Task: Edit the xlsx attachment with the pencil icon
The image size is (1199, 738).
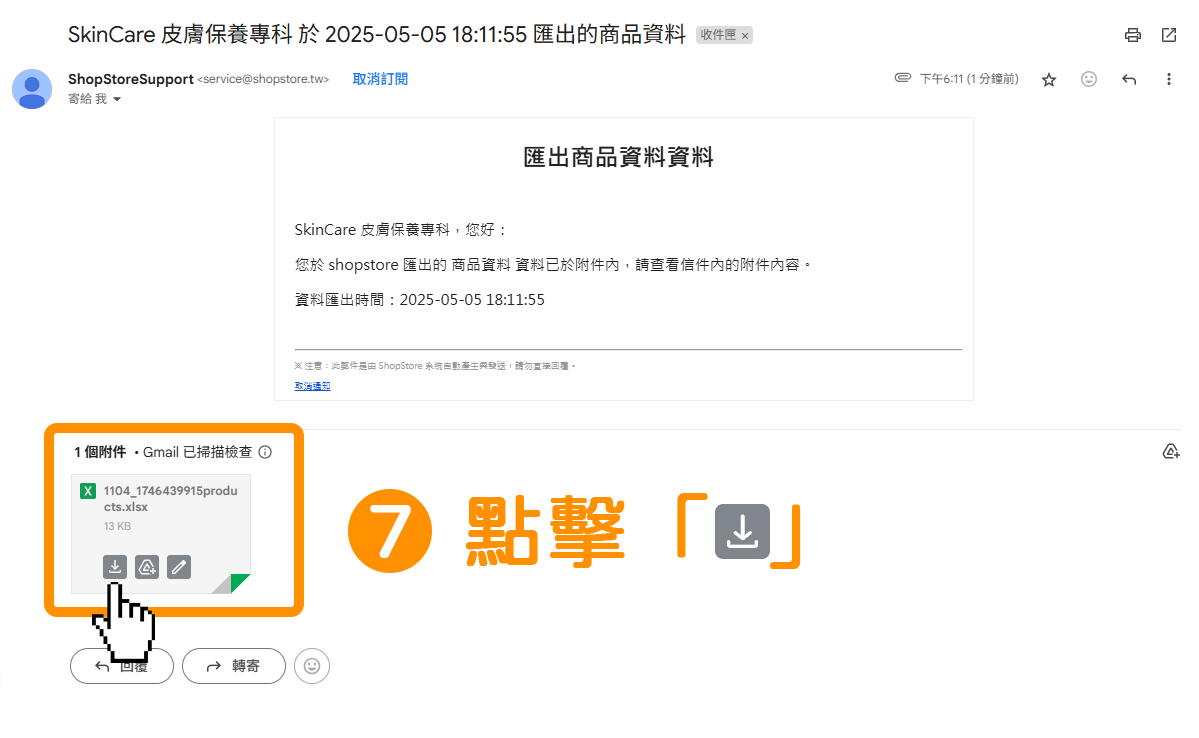Action: [179, 567]
